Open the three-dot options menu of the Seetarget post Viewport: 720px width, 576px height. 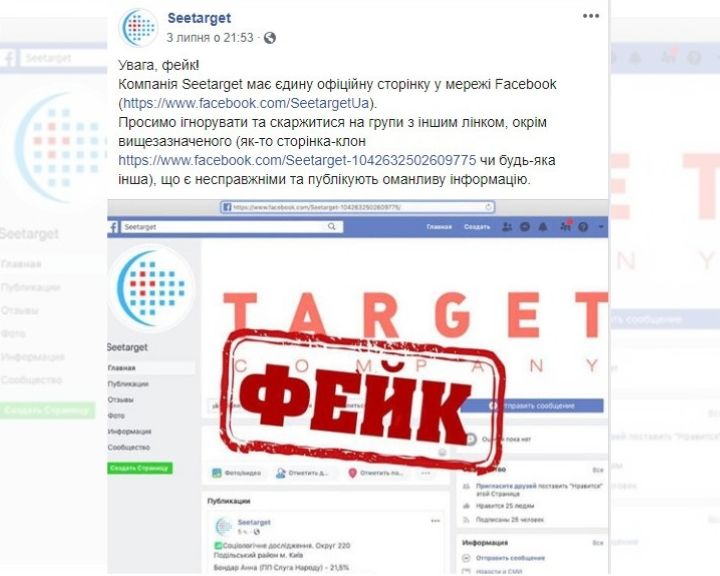(591, 16)
